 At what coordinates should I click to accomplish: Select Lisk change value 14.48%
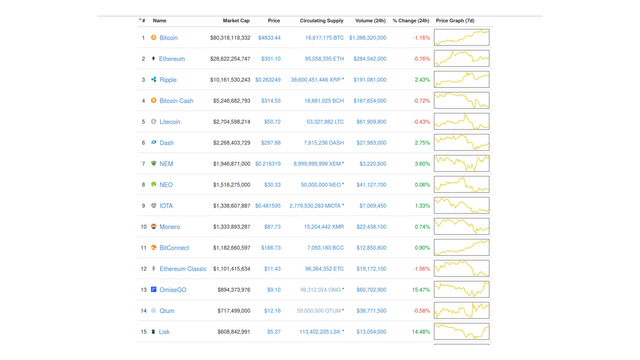[x=421, y=332]
